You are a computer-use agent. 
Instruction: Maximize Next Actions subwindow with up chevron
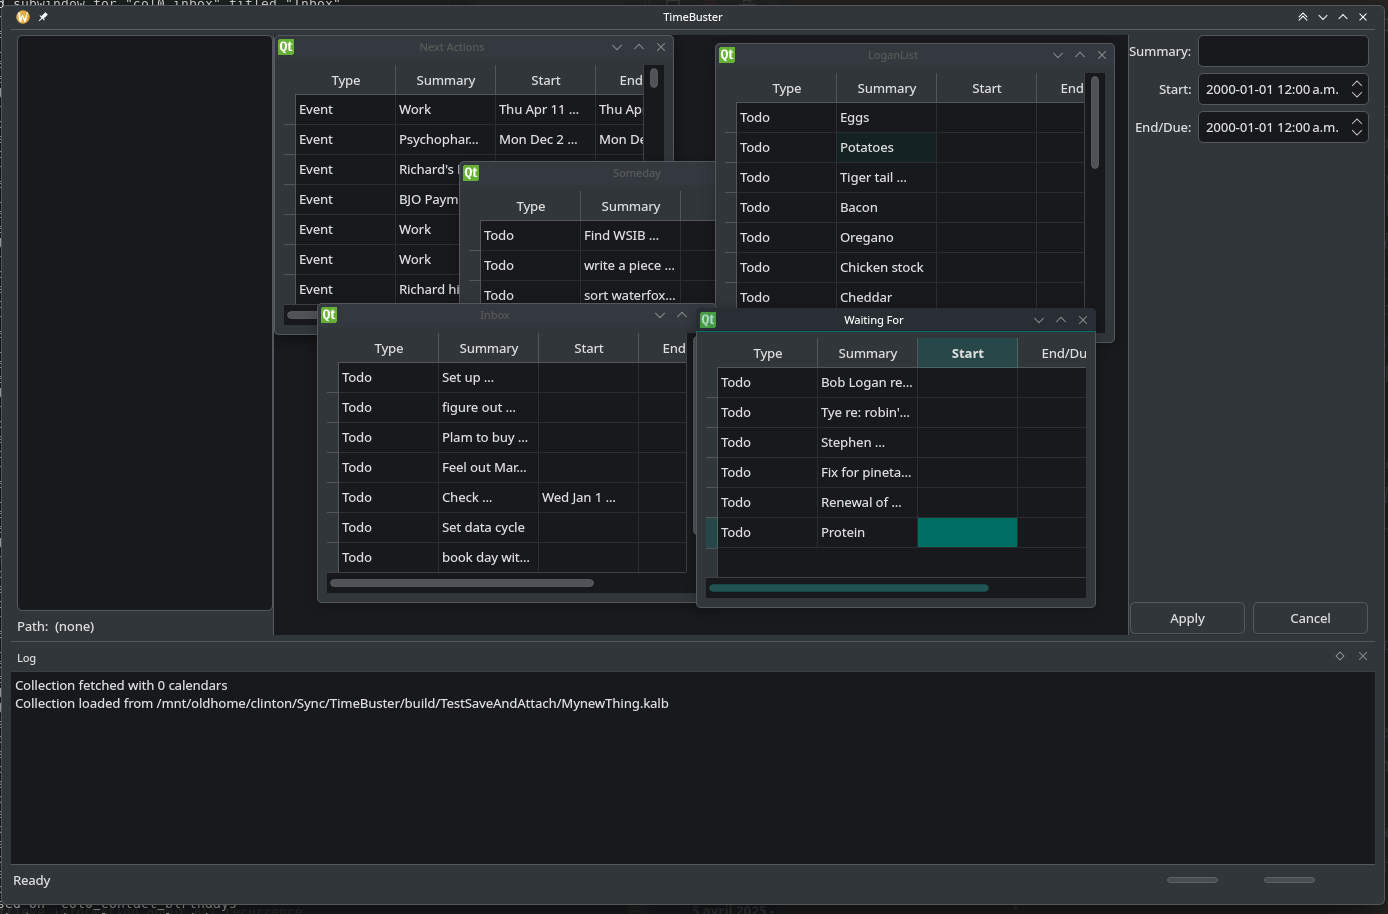(x=639, y=47)
